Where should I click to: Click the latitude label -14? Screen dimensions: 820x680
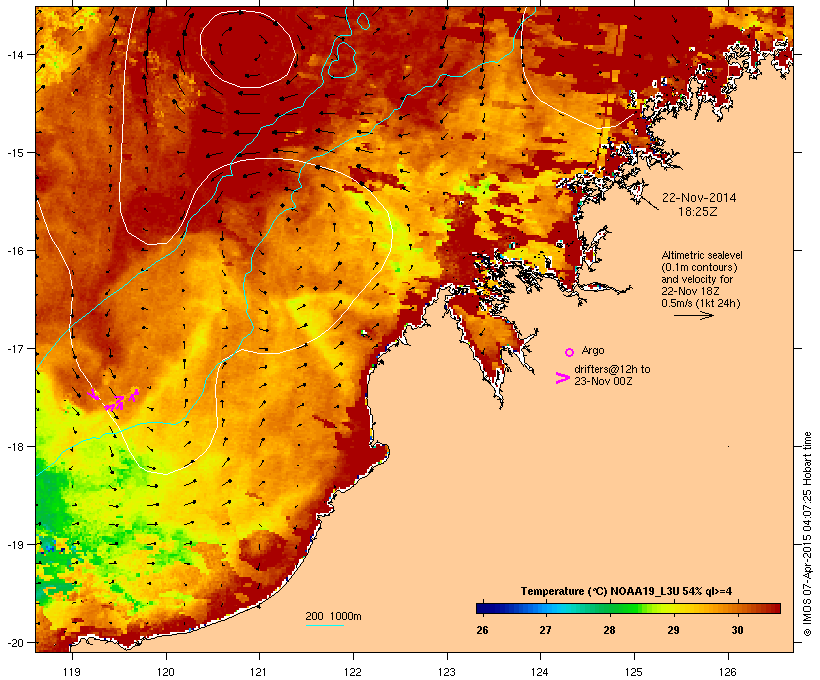(x=14, y=54)
